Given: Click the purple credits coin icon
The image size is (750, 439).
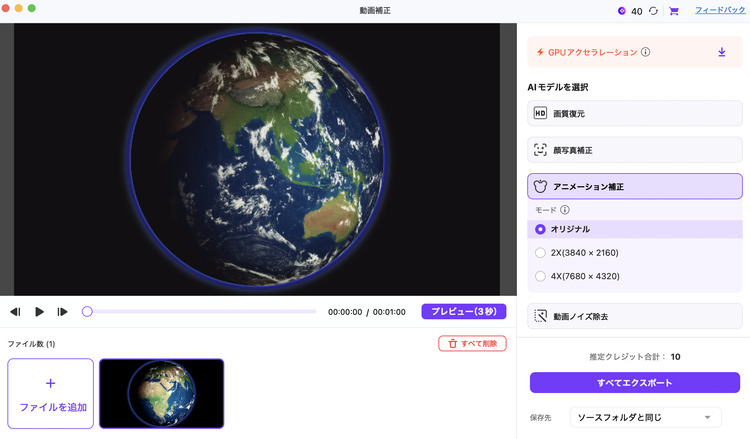Looking at the screenshot, I should click(622, 11).
